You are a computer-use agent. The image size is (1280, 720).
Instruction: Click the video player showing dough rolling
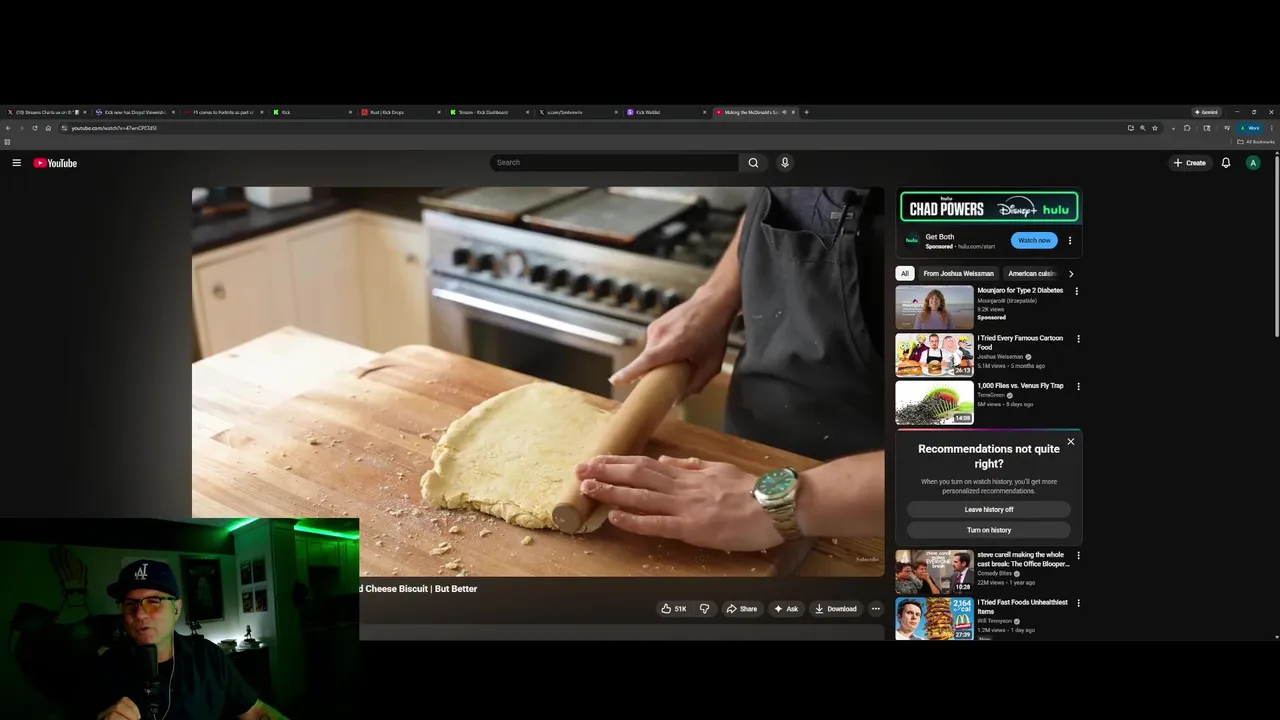pyautogui.click(x=538, y=381)
